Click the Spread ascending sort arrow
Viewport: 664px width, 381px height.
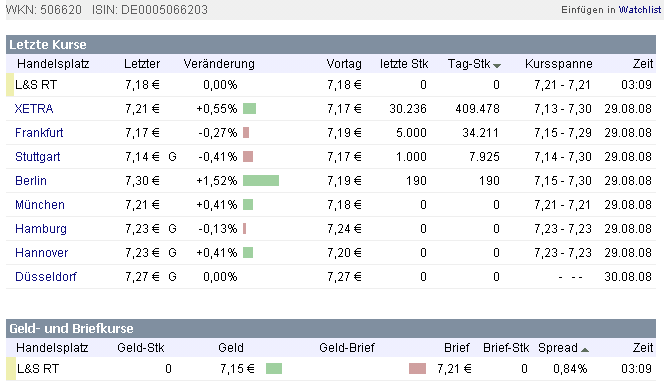click(x=585, y=350)
